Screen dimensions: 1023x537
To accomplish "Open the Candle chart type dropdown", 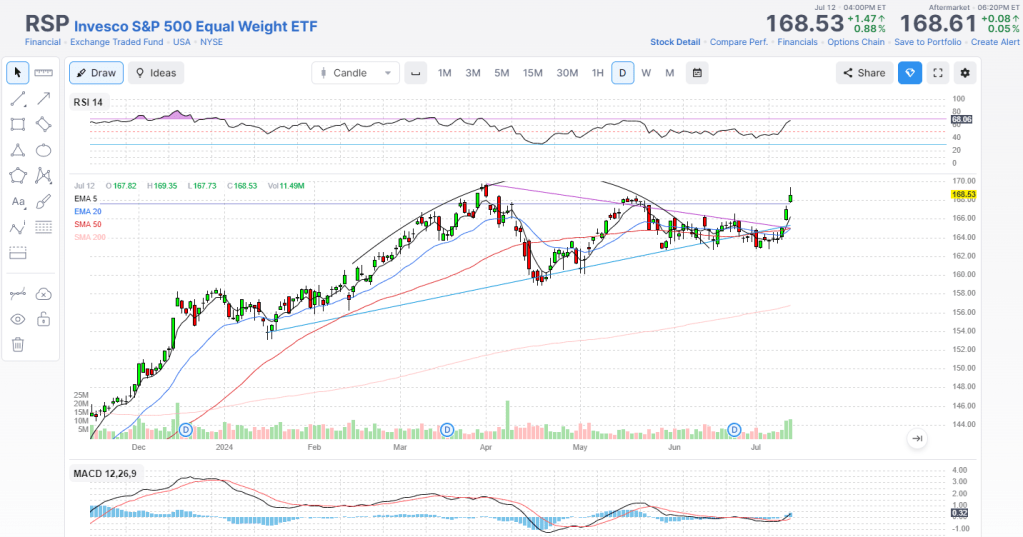I will click(355, 73).
